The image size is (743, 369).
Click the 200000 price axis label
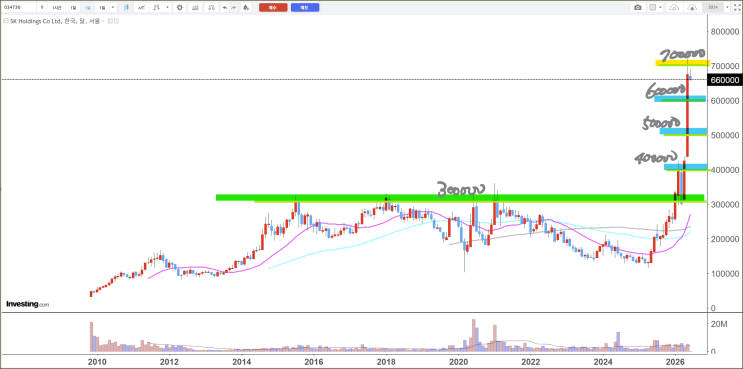pos(725,239)
